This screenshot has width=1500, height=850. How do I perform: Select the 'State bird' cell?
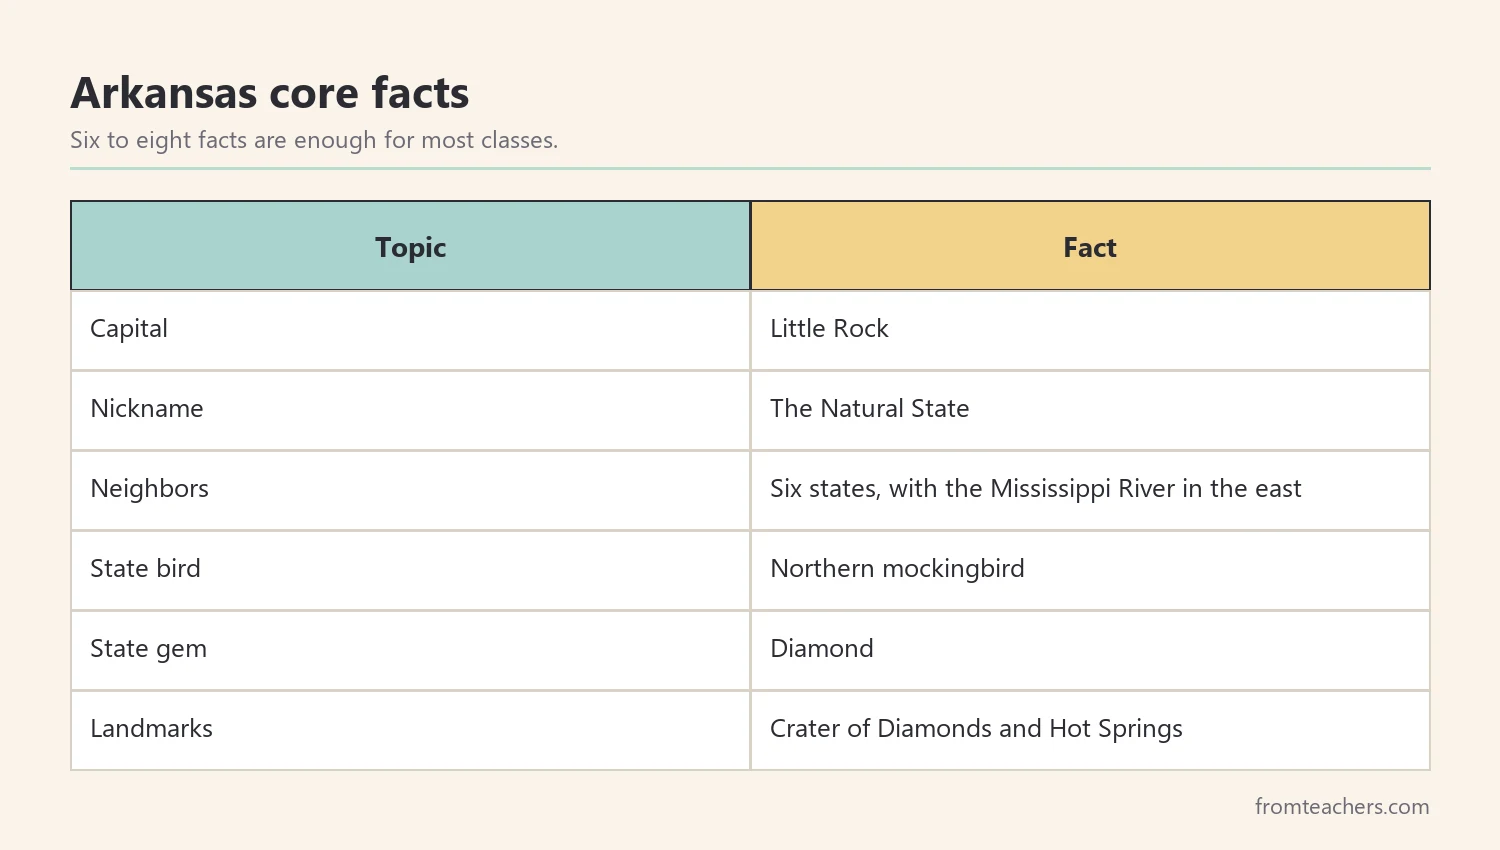(x=411, y=570)
